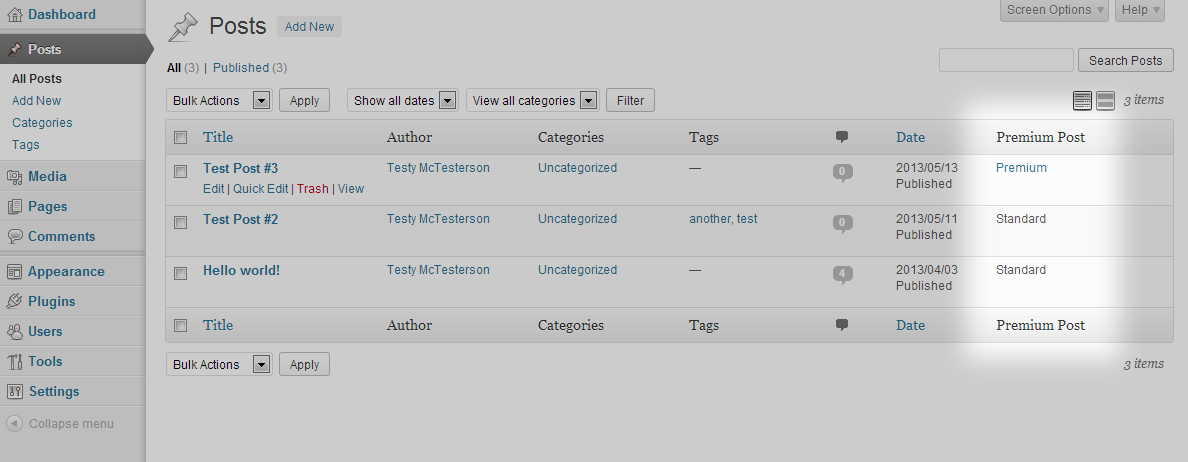Image resolution: width=1188 pixels, height=462 pixels.
Task: Click the Dashboard home icon
Action: pyautogui.click(x=14, y=14)
